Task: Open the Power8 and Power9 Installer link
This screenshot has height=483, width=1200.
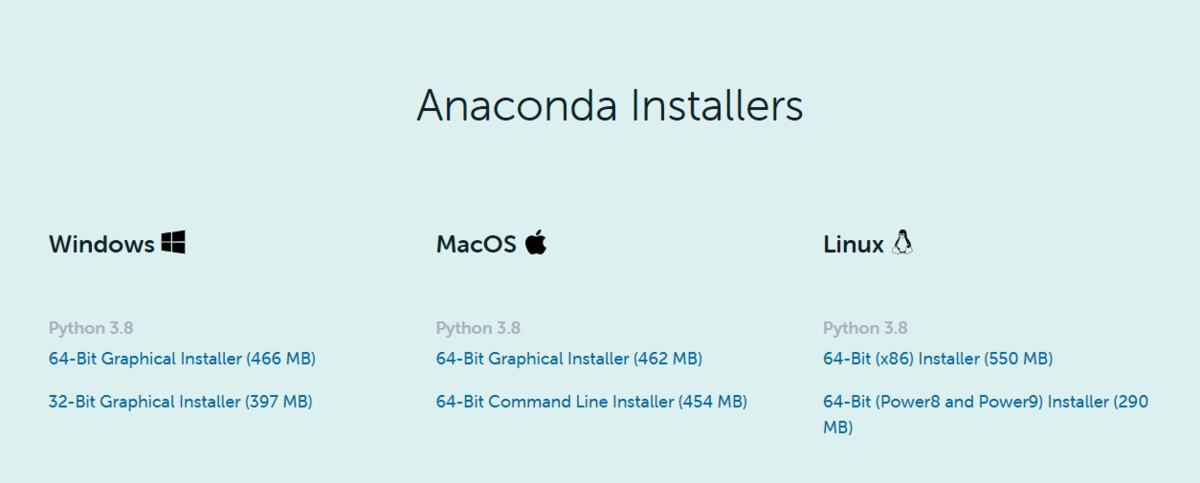Action: pyautogui.click(x=985, y=402)
